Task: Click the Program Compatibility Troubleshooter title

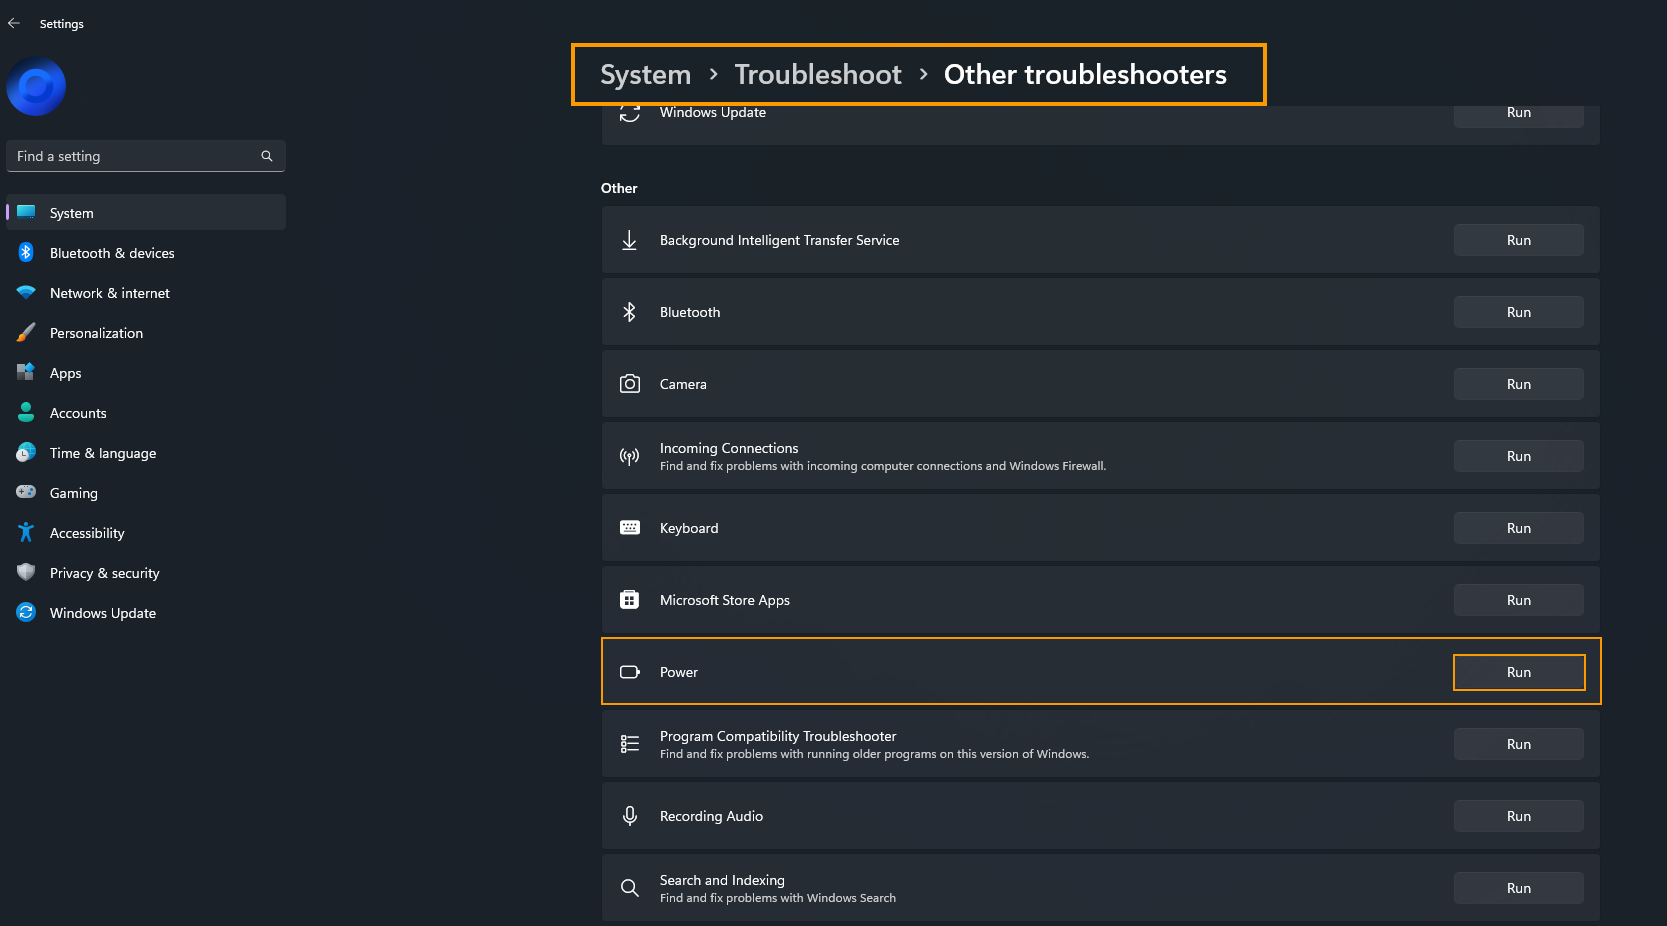Action: 777,736
